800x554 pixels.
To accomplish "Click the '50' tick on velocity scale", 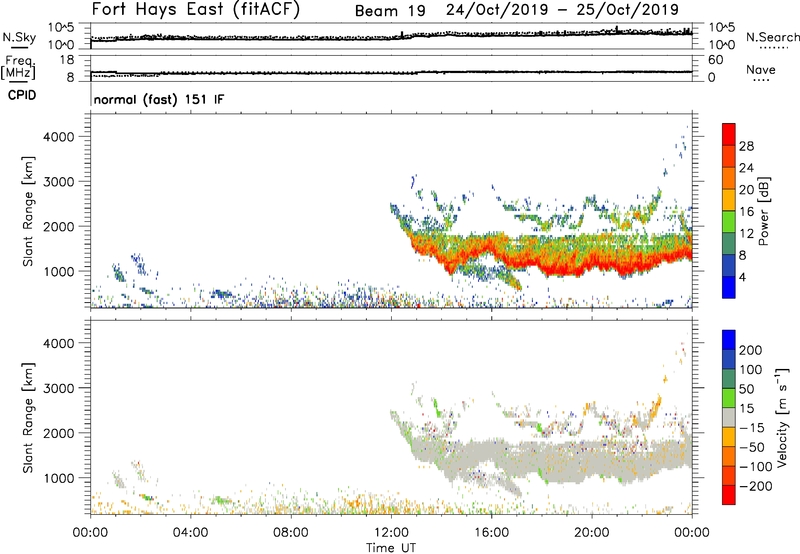I will (x=746, y=389).
